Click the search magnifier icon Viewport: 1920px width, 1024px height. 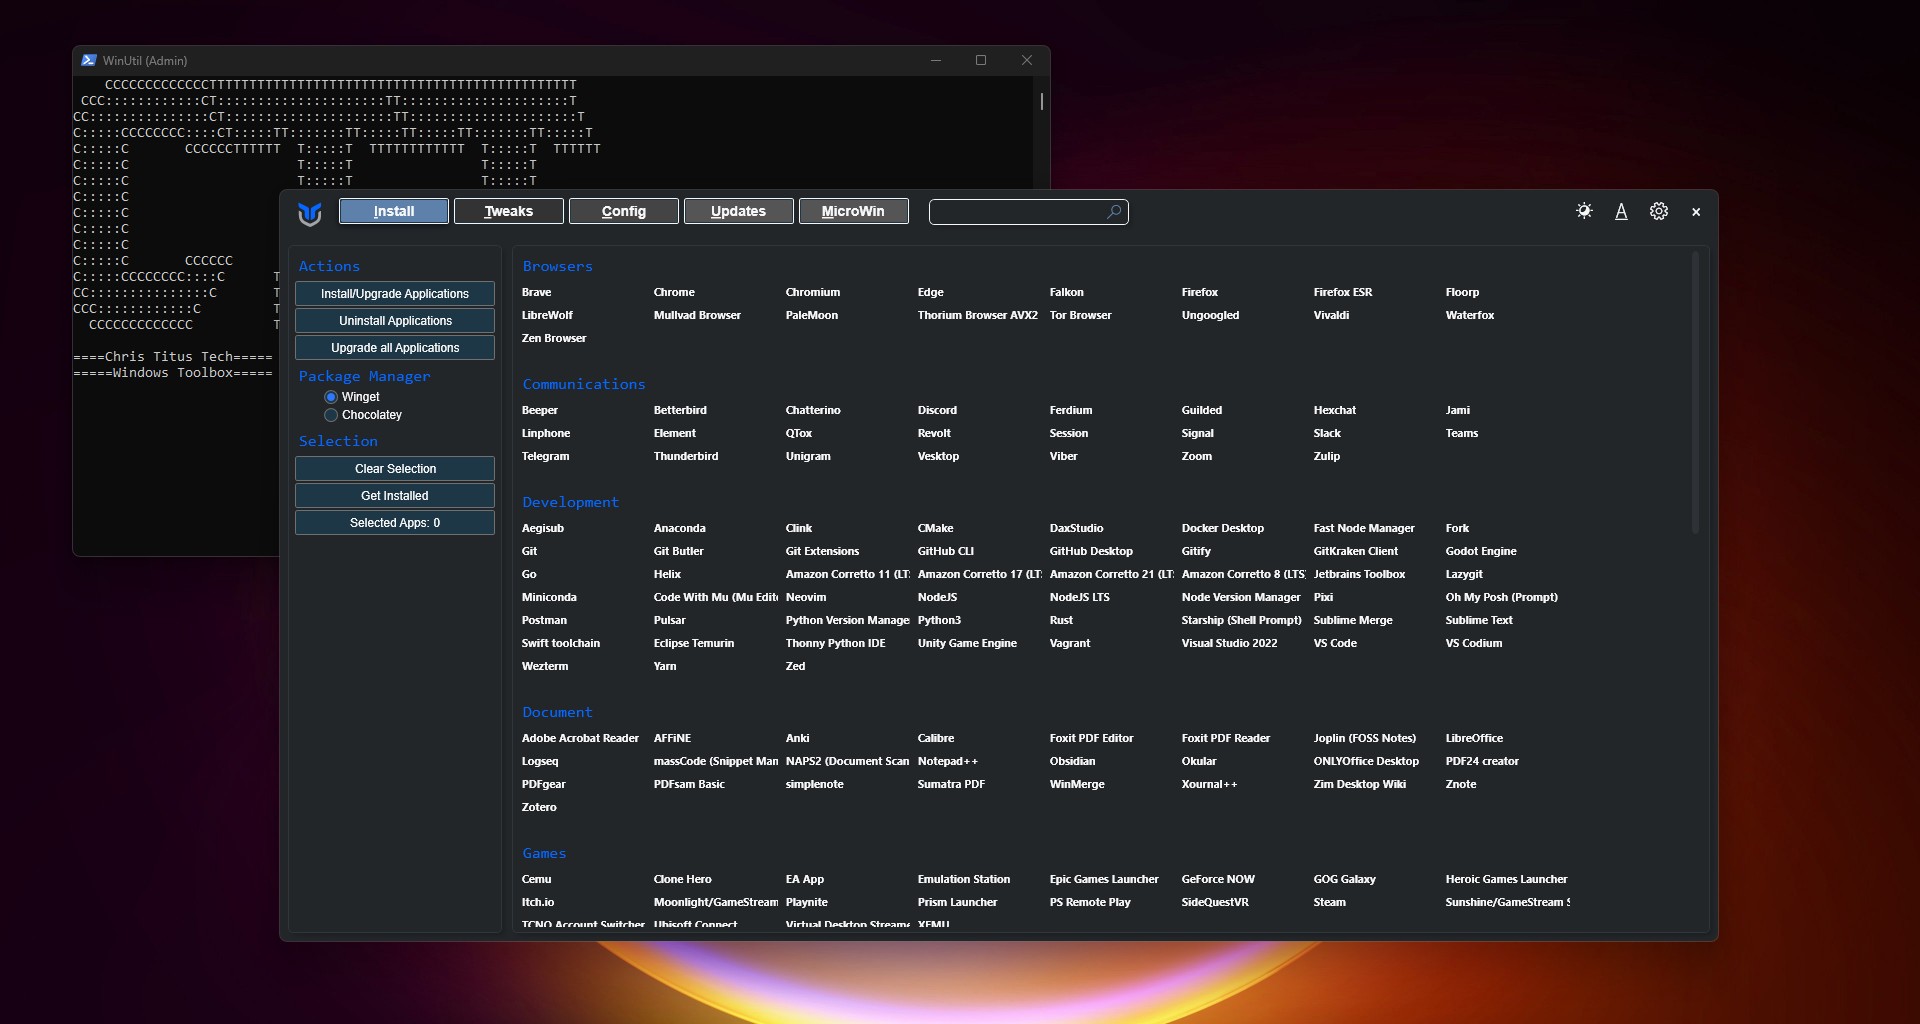1113,212
